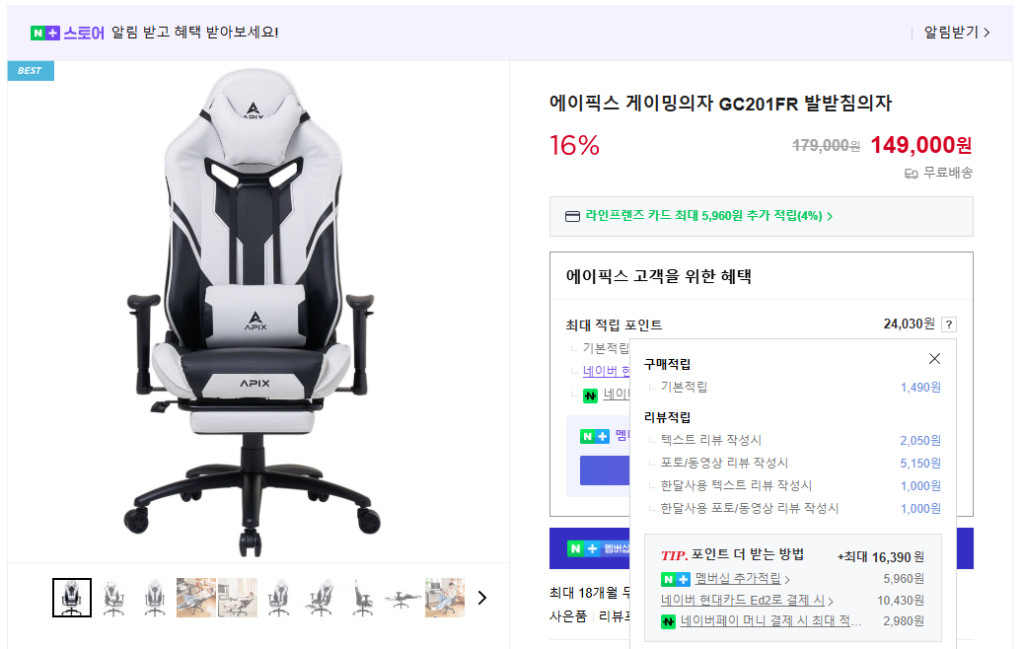
Task: Close the point details popup
Action: pos(935,358)
